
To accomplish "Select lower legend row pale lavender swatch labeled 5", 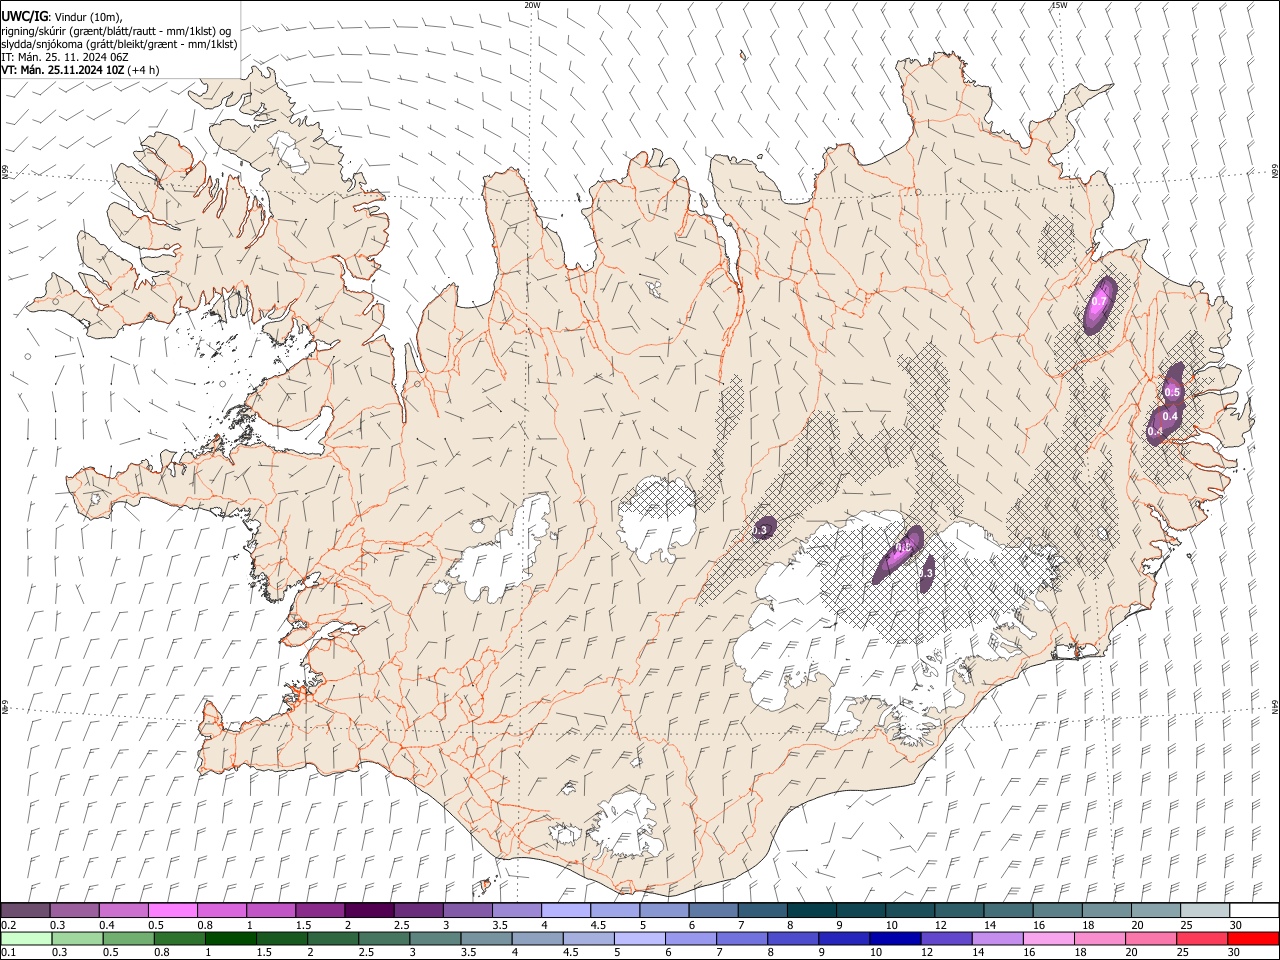I will (640, 938).
